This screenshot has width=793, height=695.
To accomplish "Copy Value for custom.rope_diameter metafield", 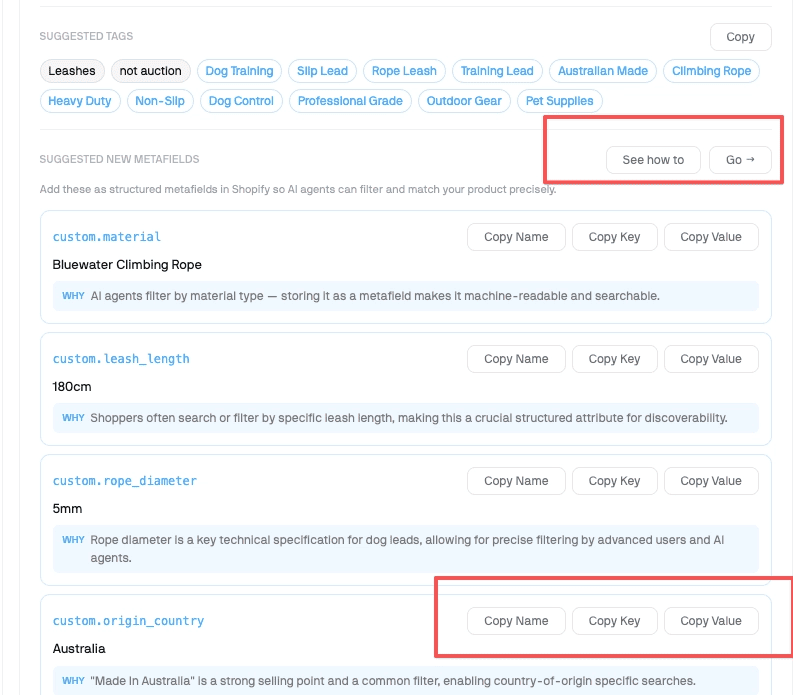I will [x=710, y=481].
